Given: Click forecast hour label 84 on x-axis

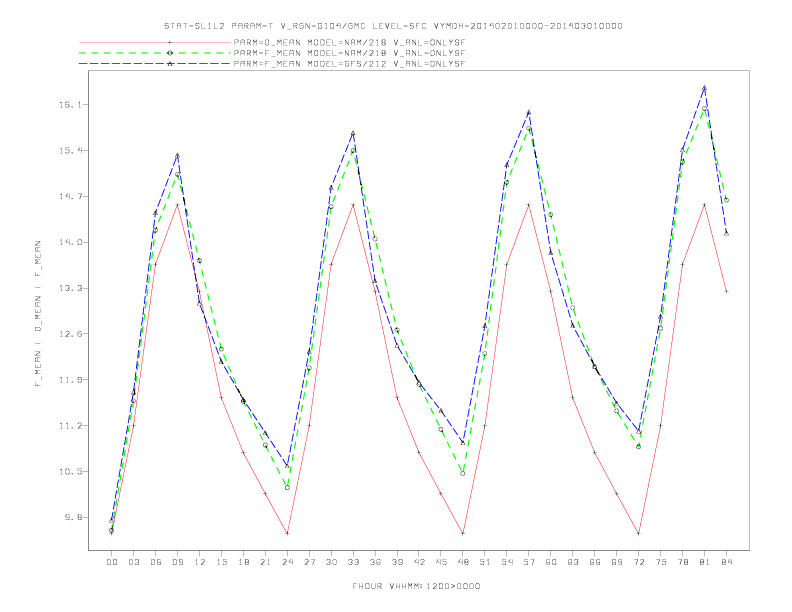Looking at the screenshot, I should tap(726, 562).
